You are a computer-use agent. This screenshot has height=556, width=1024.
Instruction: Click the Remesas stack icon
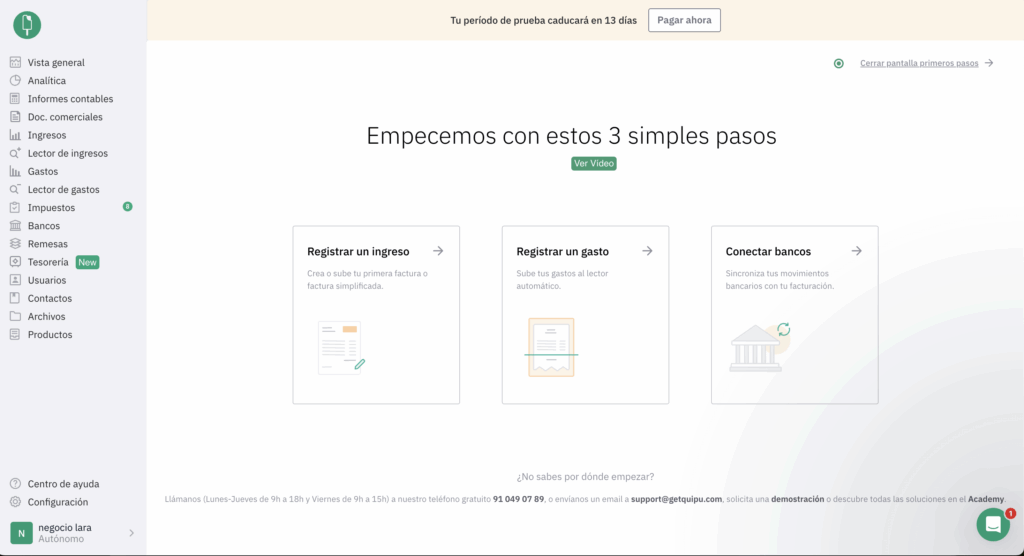[15, 244]
